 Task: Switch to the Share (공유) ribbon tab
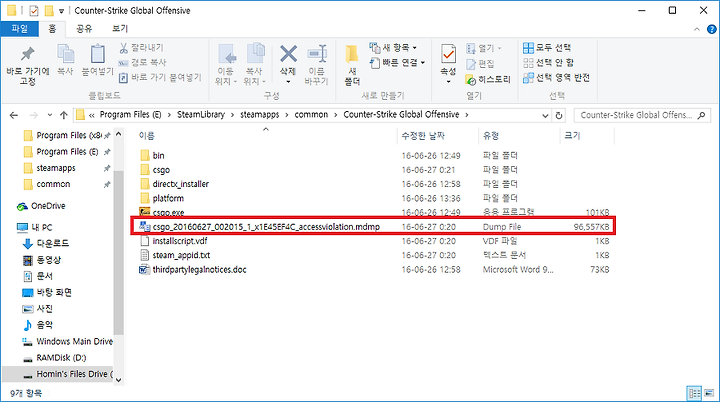click(x=84, y=29)
